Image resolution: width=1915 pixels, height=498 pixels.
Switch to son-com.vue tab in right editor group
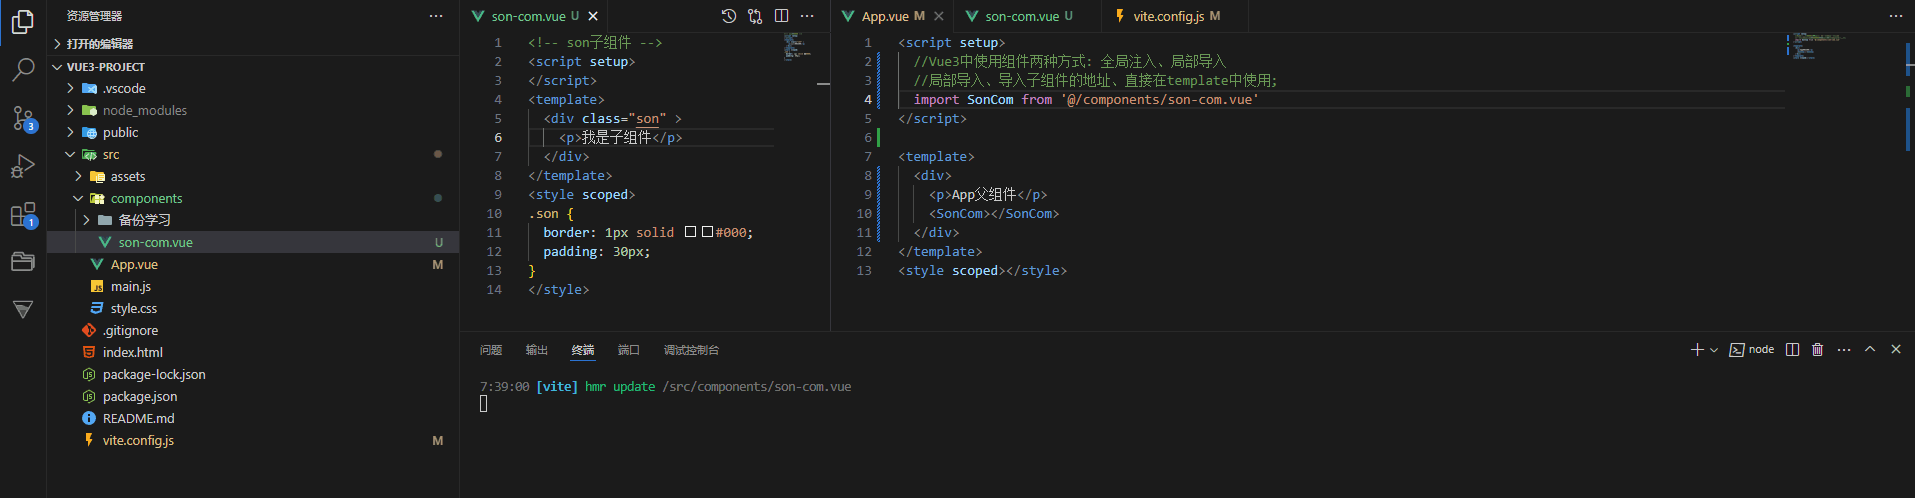point(1028,16)
